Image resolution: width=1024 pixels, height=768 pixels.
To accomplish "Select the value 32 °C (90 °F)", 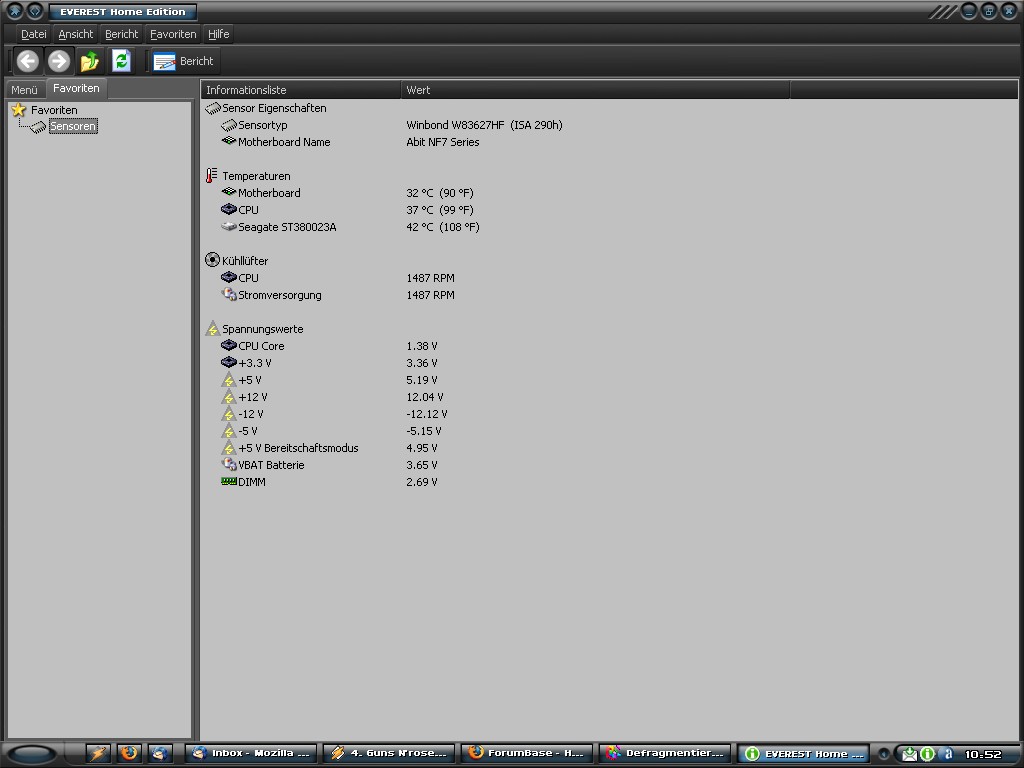I will pos(440,193).
